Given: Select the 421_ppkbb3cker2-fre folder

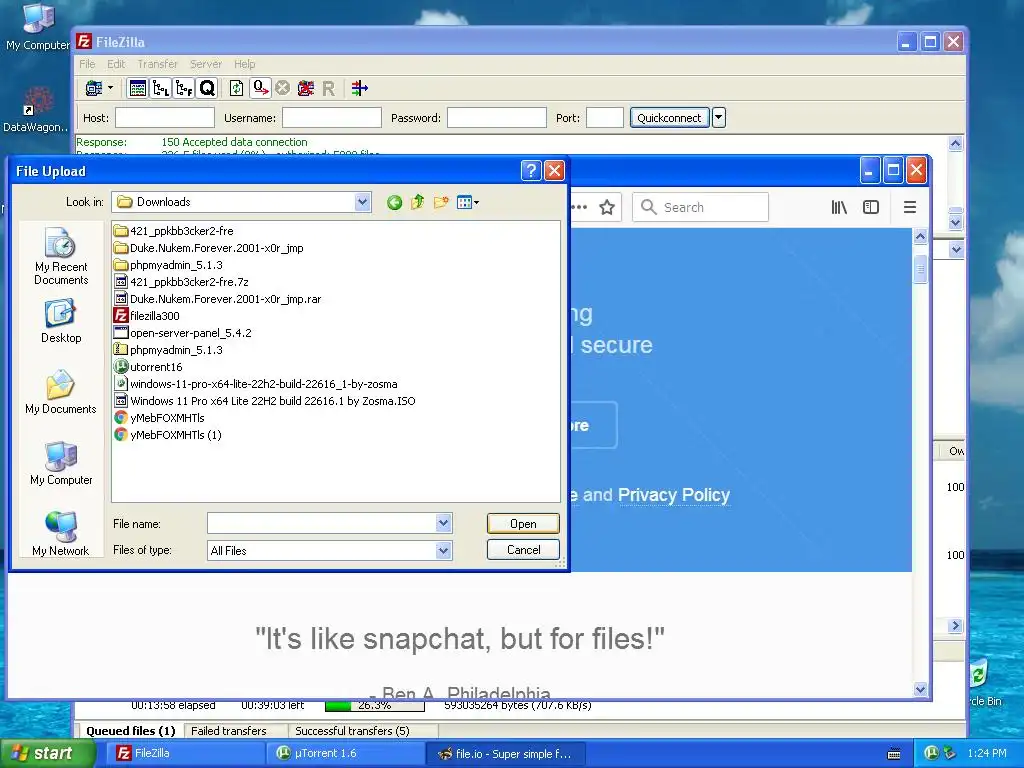Looking at the screenshot, I should pyautogui.click(x=173, y=231).
